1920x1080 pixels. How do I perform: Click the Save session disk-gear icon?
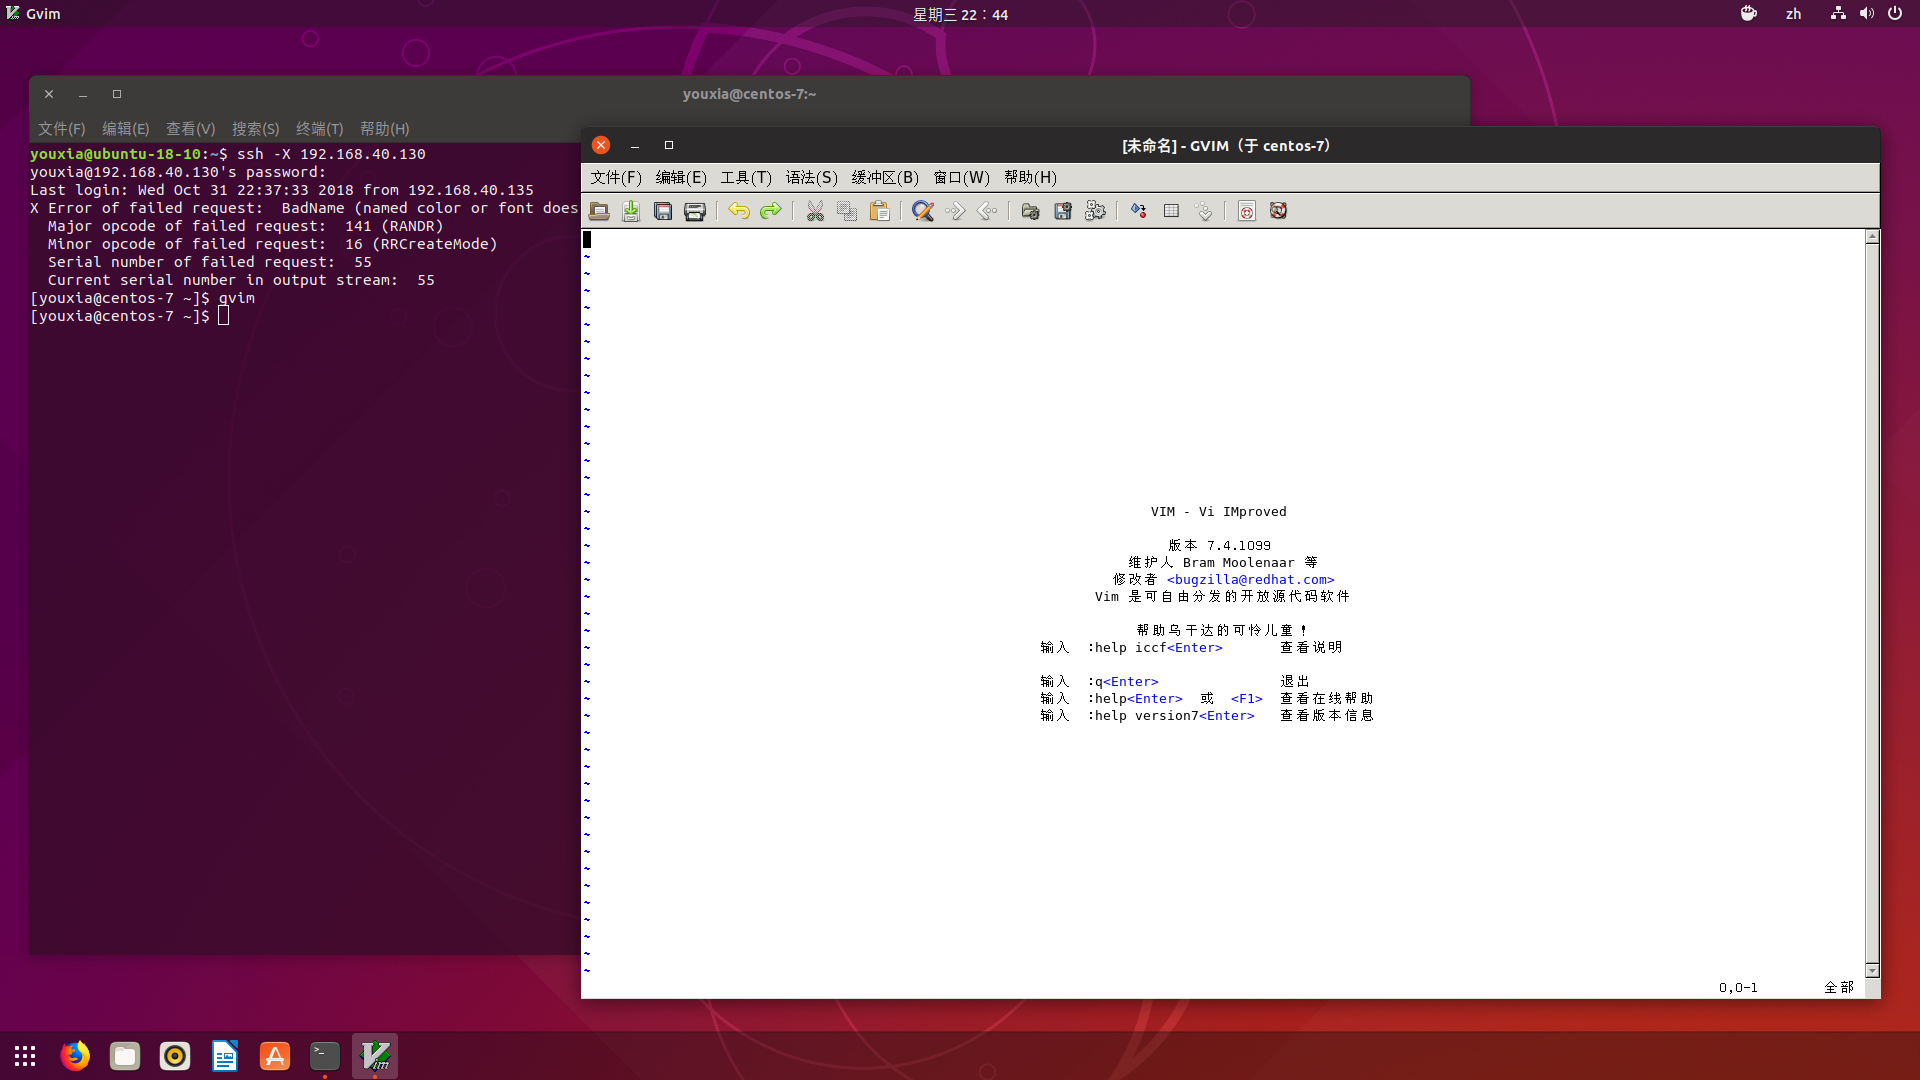(x=1063, y=211)
